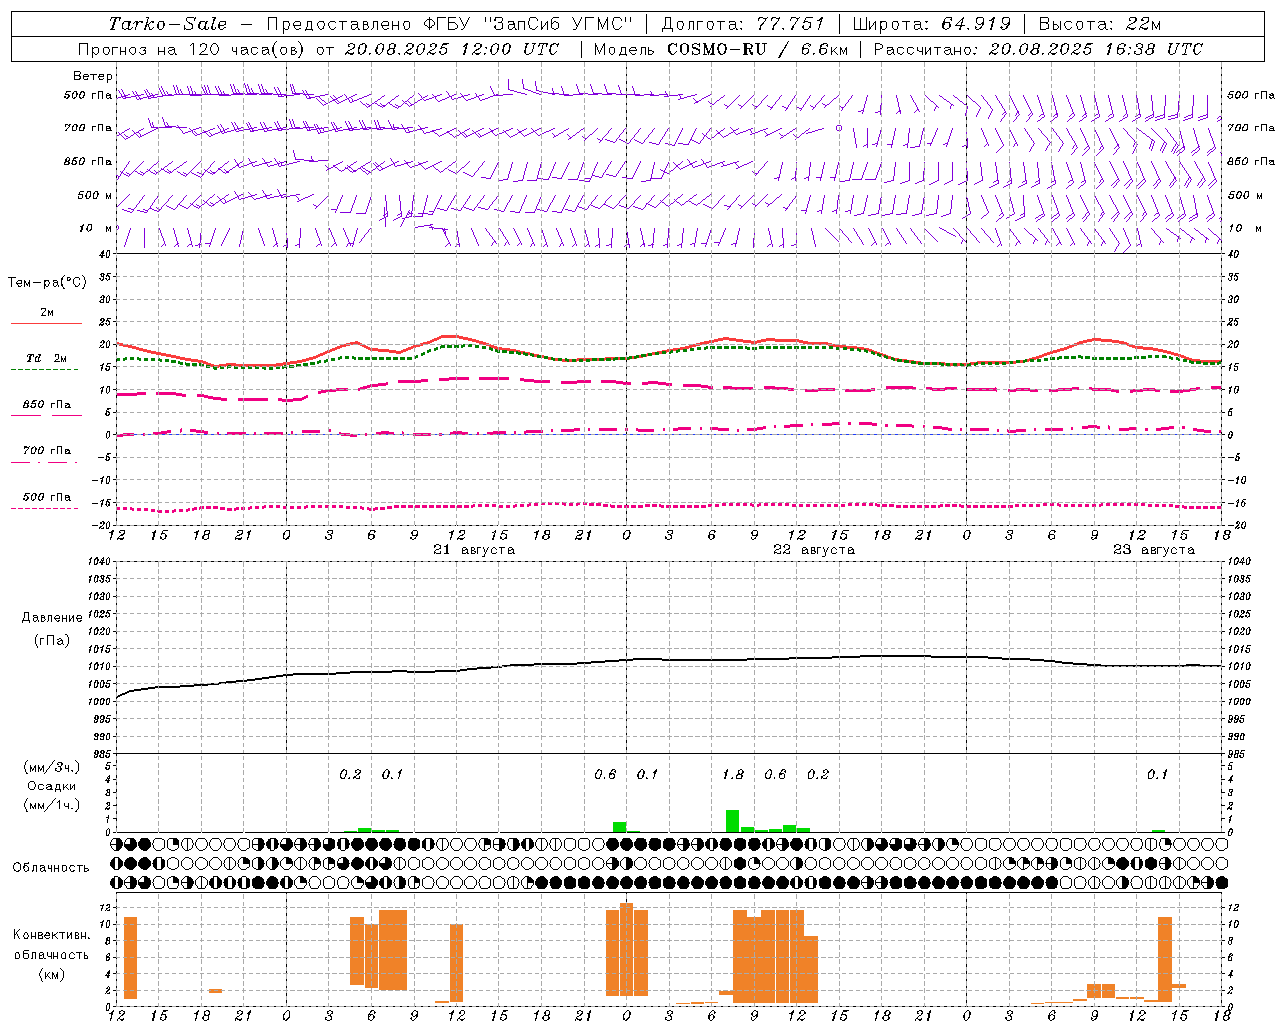Click "-20" on left temperature axis

(x=101, y=525)
